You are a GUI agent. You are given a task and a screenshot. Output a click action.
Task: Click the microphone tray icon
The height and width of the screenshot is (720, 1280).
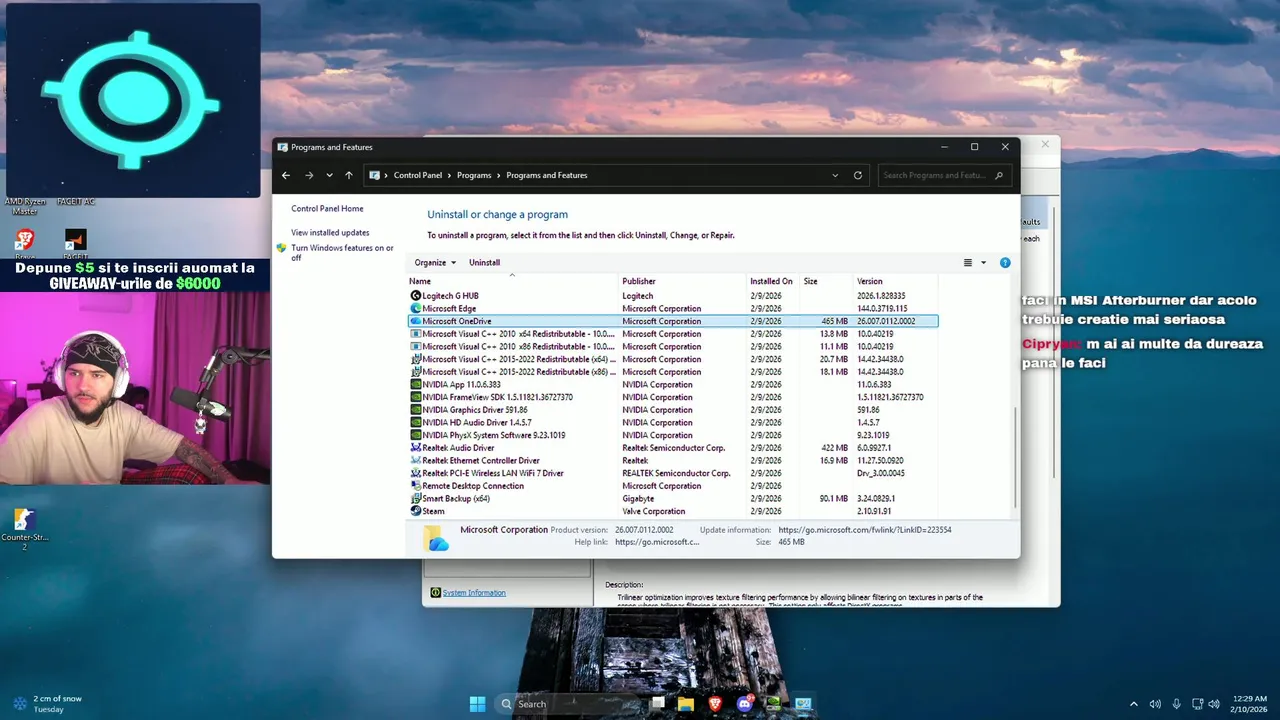[x=1176, y=704]
